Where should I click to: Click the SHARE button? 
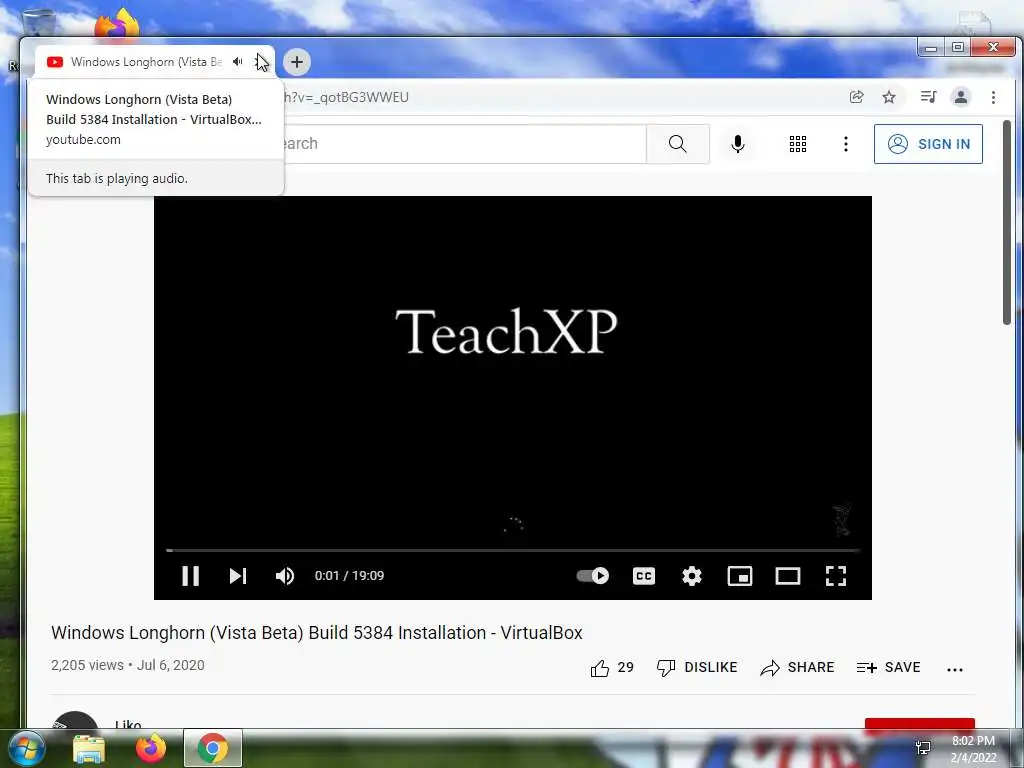[x=797, y=667]
